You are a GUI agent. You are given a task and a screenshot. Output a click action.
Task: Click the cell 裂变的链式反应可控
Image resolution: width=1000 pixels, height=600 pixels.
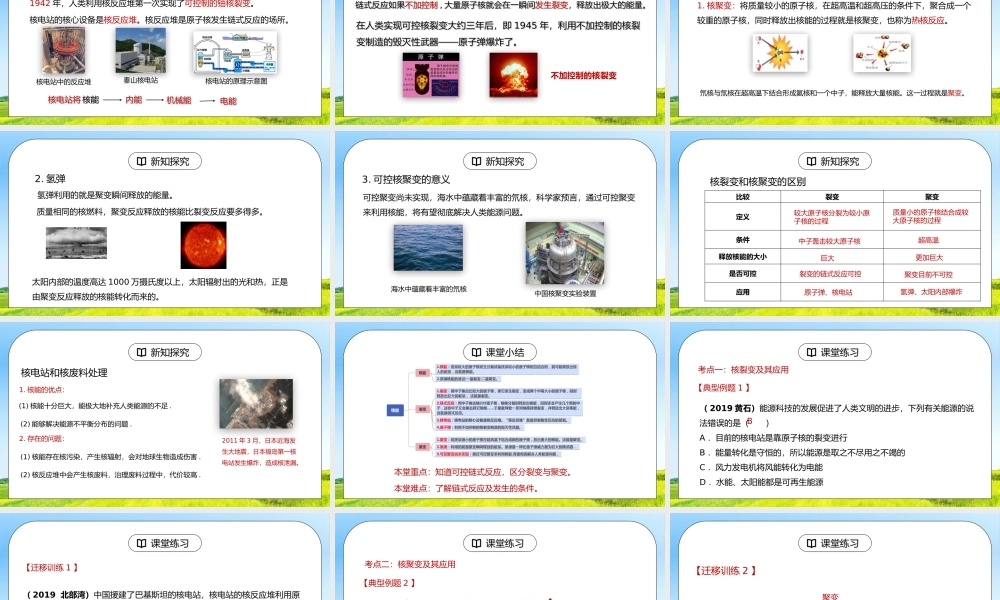[830, 274]
